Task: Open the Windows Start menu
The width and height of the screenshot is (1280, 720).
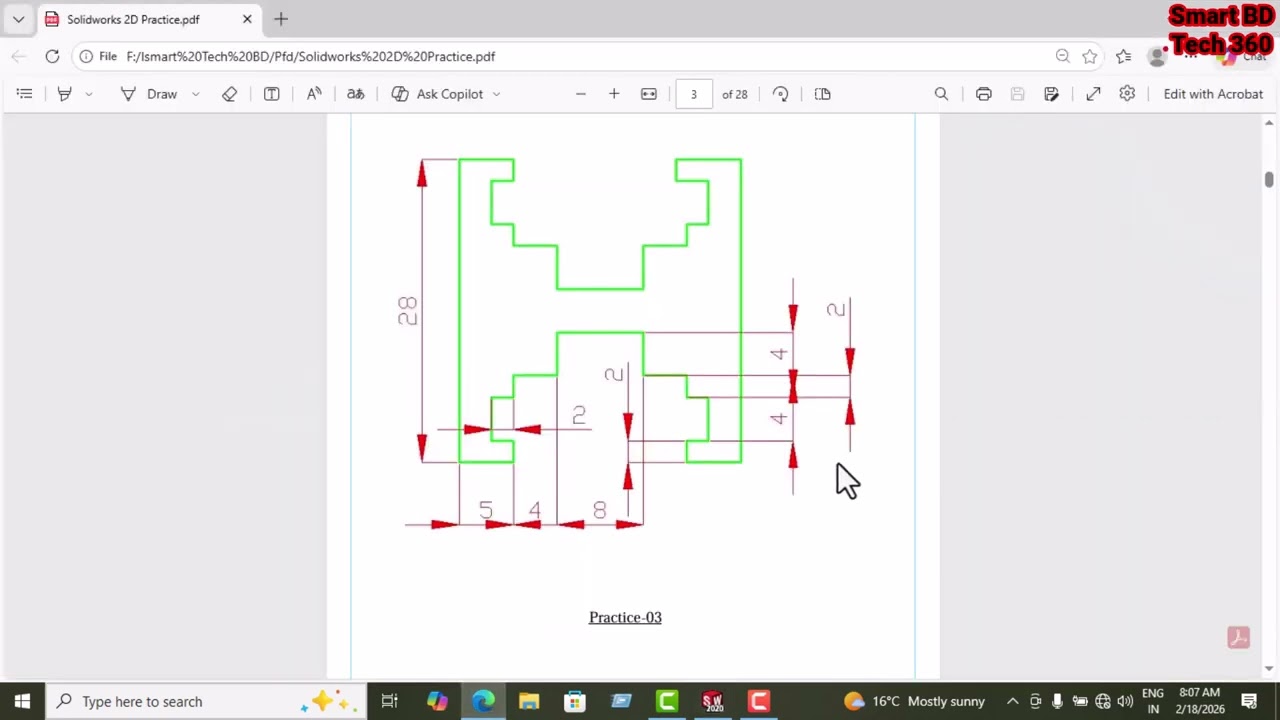Action: pos(22,701)
